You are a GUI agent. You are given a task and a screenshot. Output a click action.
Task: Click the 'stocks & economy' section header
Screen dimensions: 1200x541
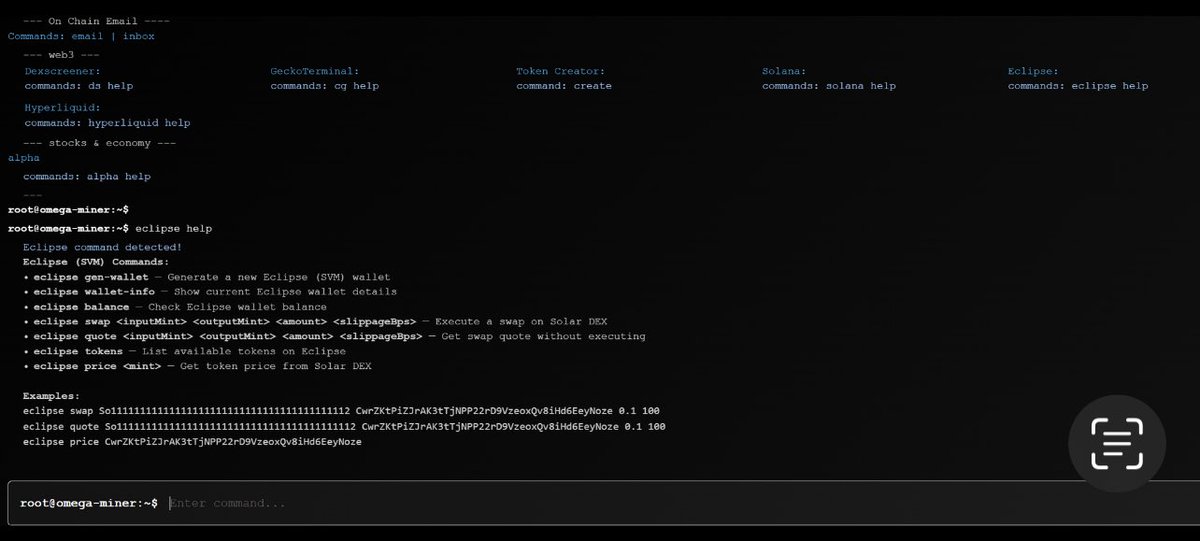[x=101, y=143]
